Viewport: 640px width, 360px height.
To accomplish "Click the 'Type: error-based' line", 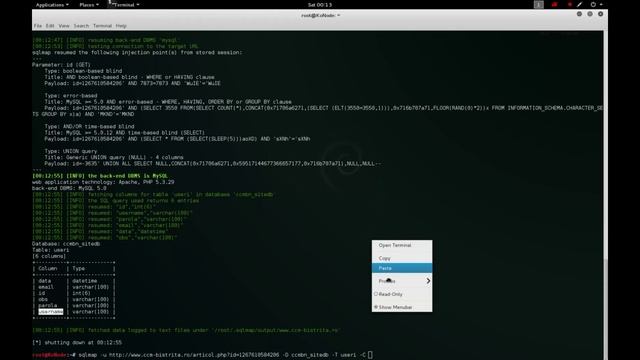I will tap(71, 96).
